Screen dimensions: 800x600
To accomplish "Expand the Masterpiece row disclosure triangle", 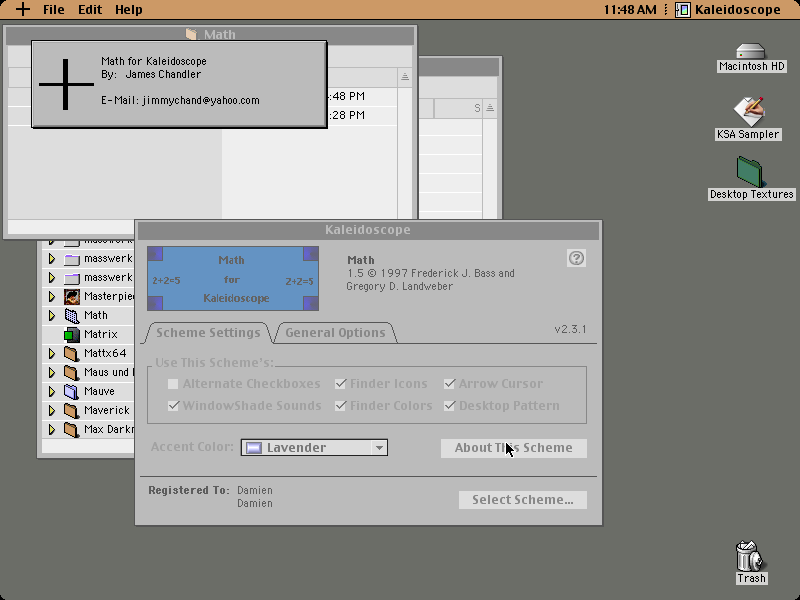I will (x=52, y=296).
